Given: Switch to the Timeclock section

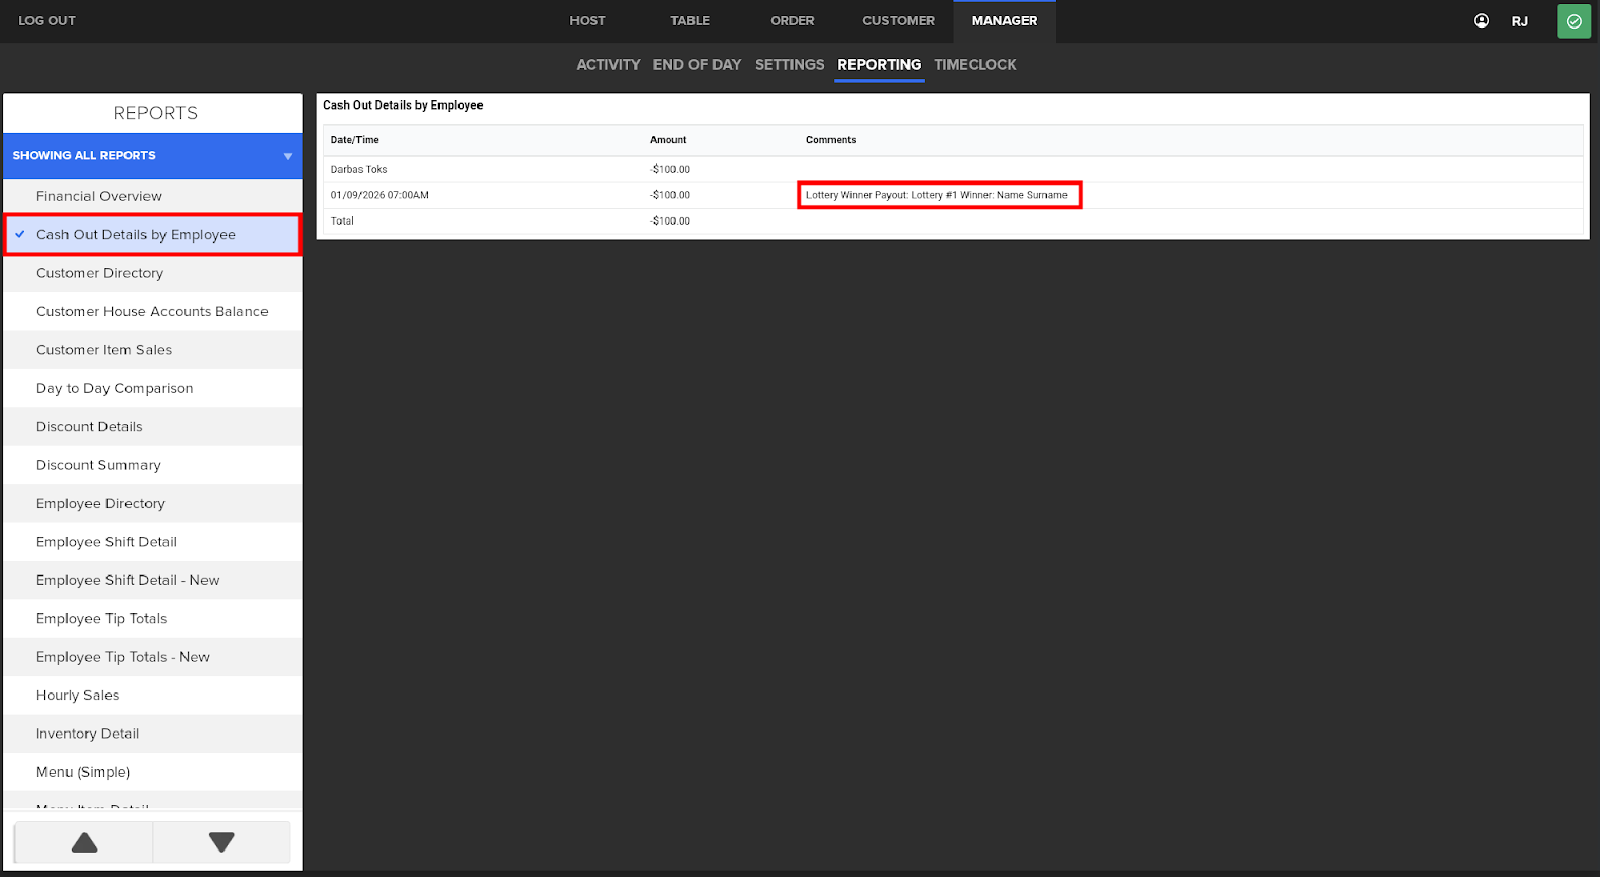Looking at the screenshot, I should [x=975, y=65].
